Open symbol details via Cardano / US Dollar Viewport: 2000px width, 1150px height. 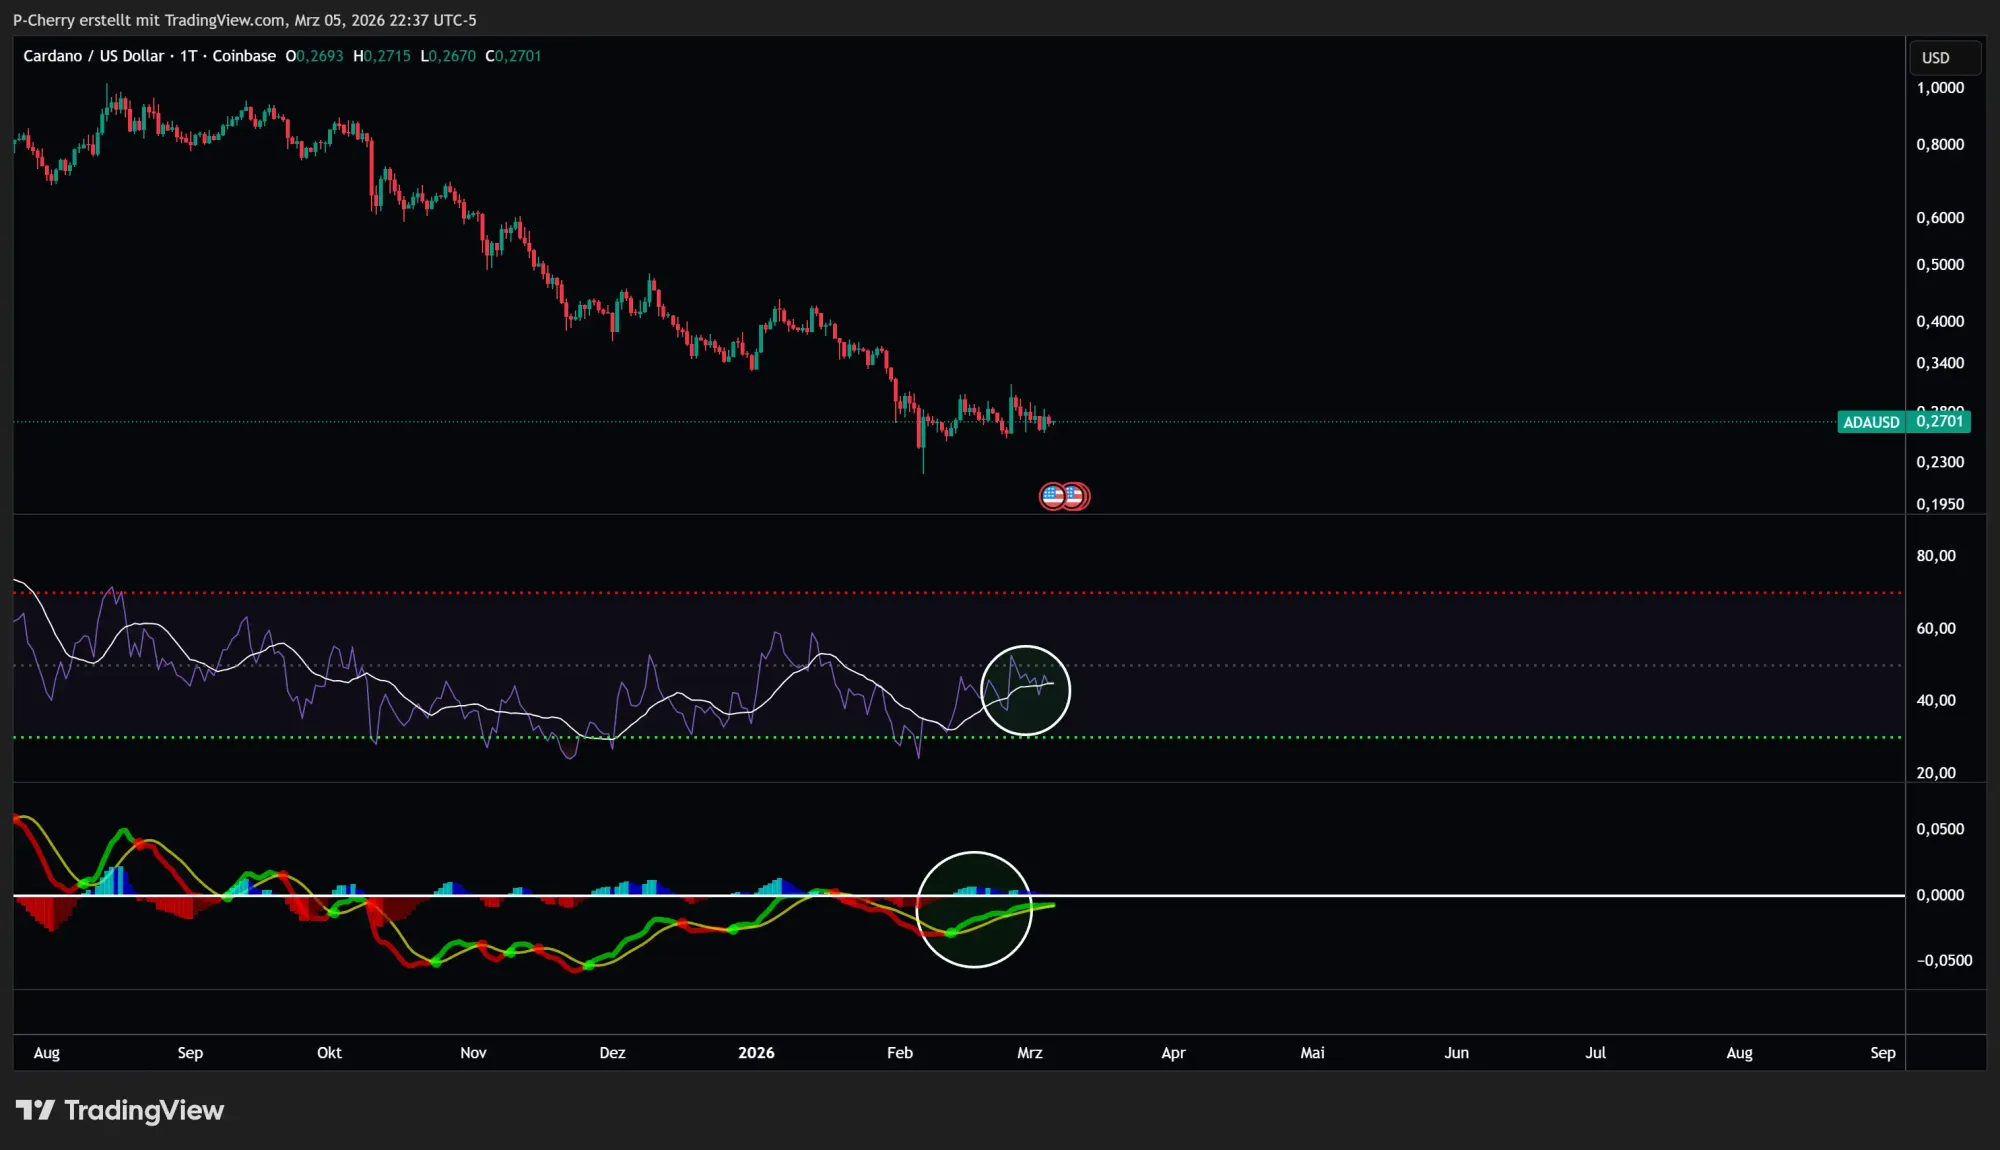pos(95,56)
